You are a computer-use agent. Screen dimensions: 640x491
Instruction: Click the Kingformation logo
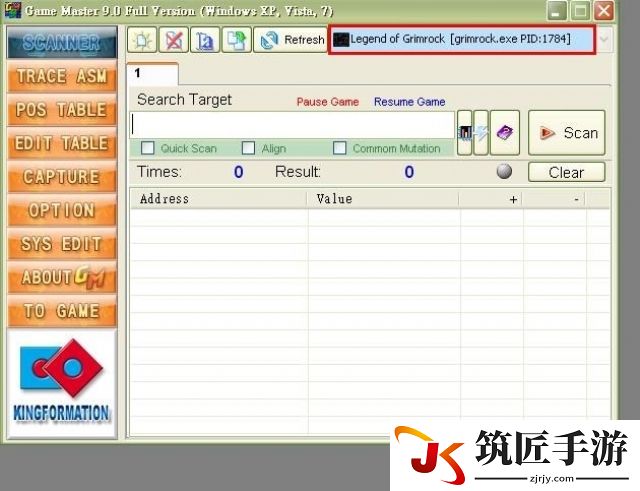click(62, 384)
